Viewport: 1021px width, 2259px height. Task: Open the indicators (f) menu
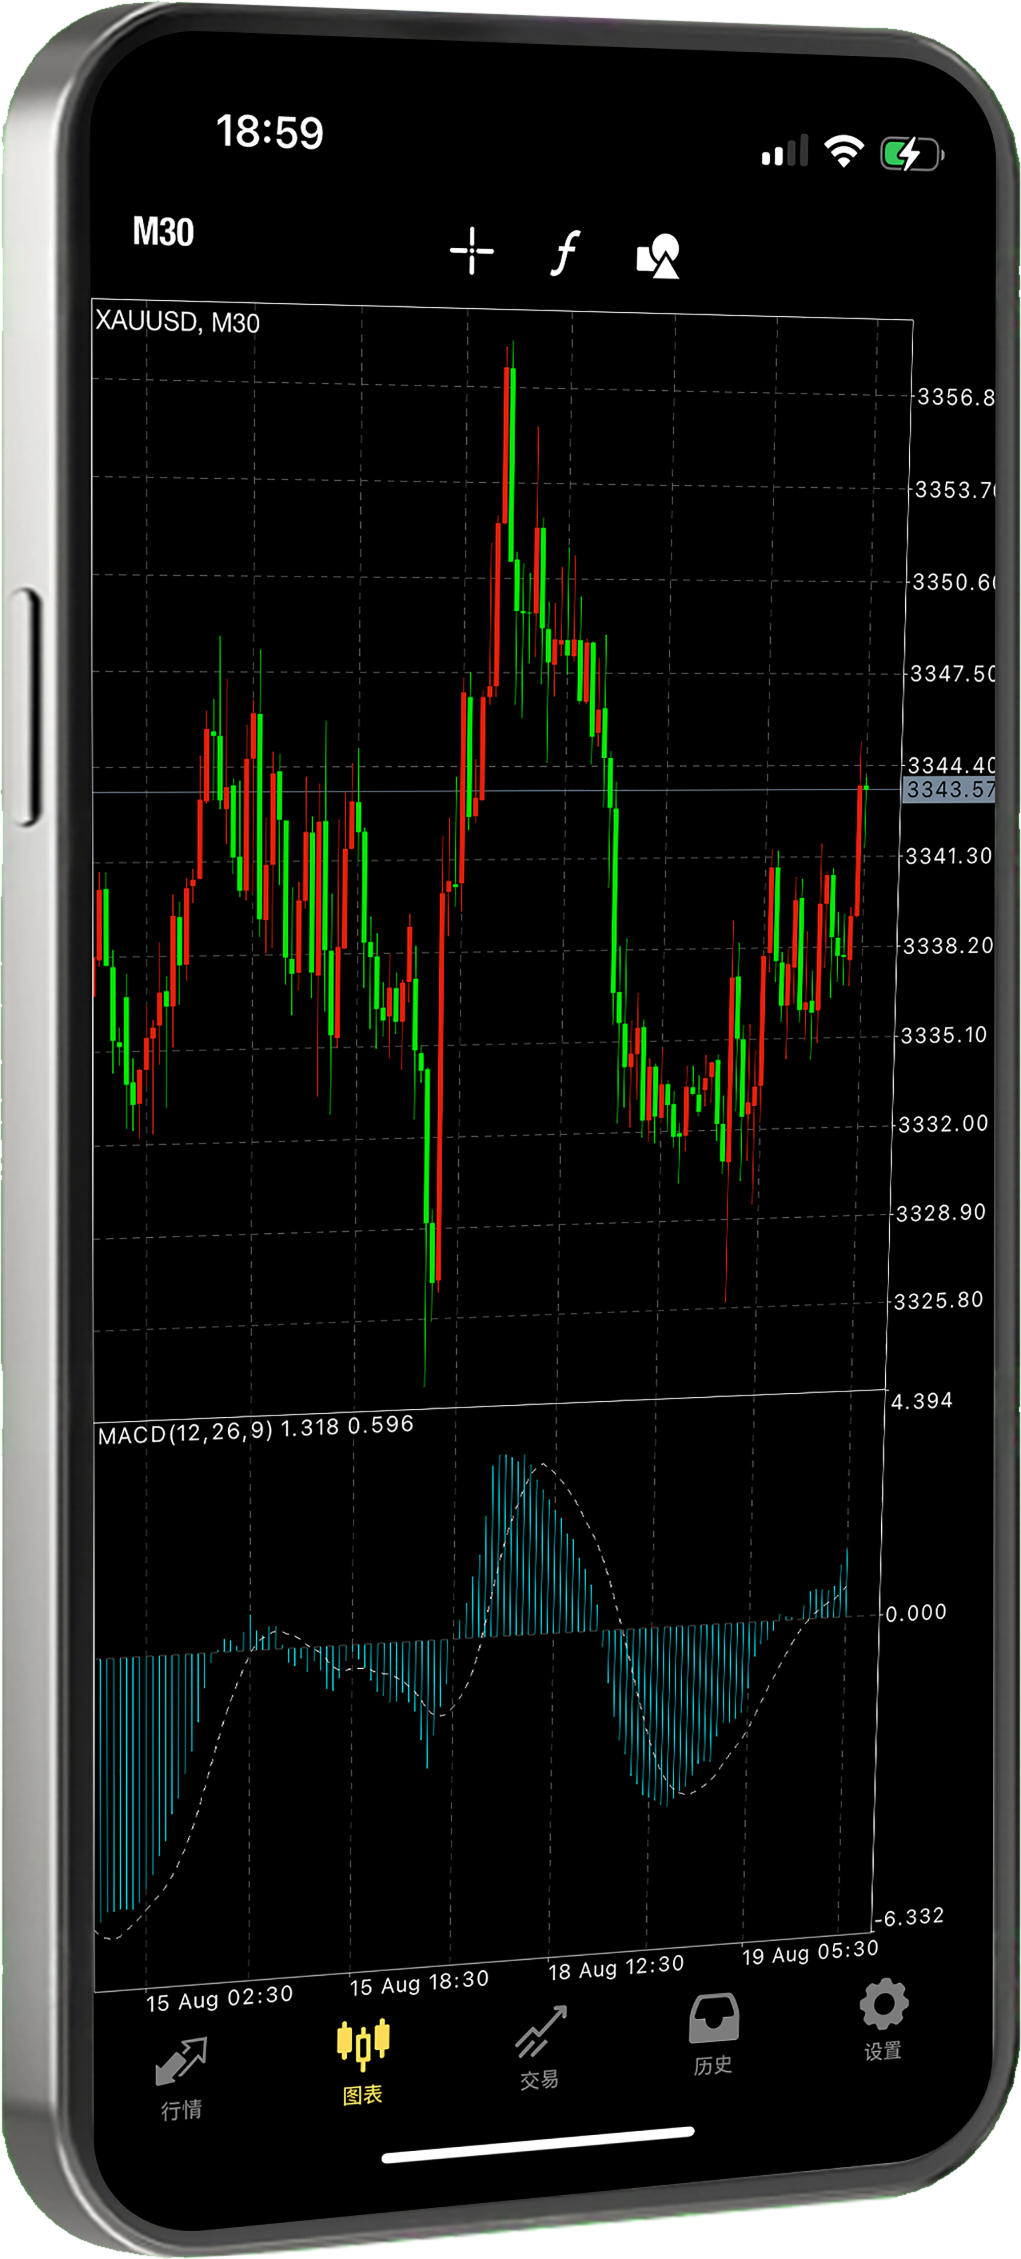click(x=565, y=252)
